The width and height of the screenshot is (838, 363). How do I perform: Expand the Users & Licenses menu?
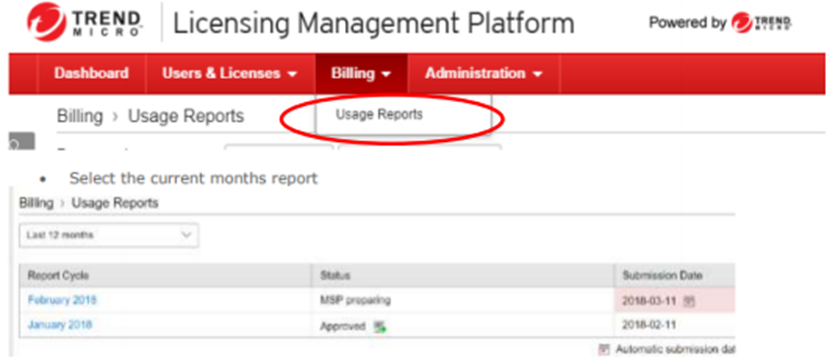tap(230, 73)
